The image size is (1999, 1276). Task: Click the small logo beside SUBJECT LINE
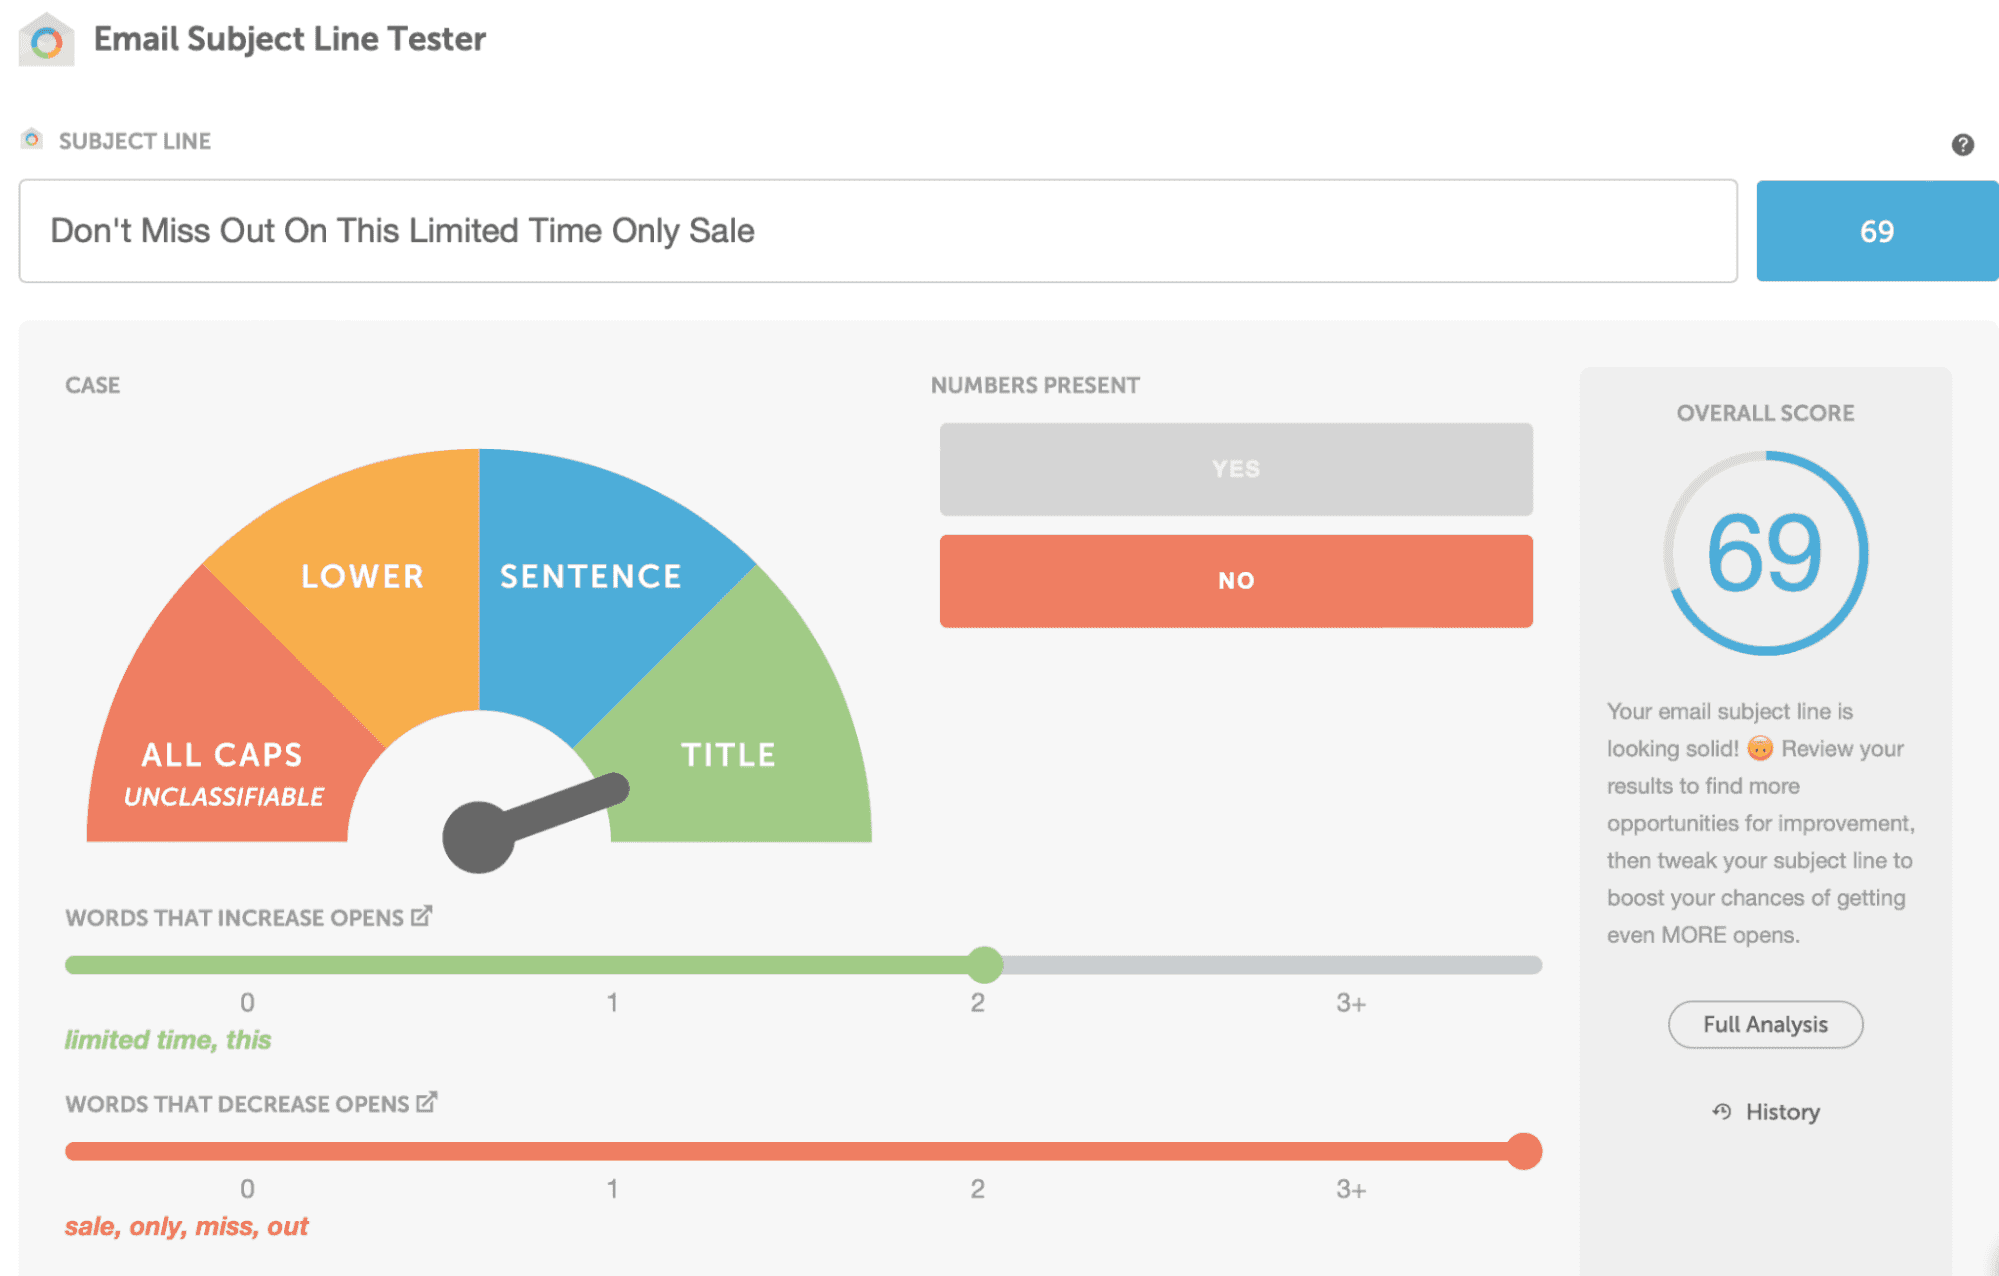pyautogui.click(x=32, y=139)
